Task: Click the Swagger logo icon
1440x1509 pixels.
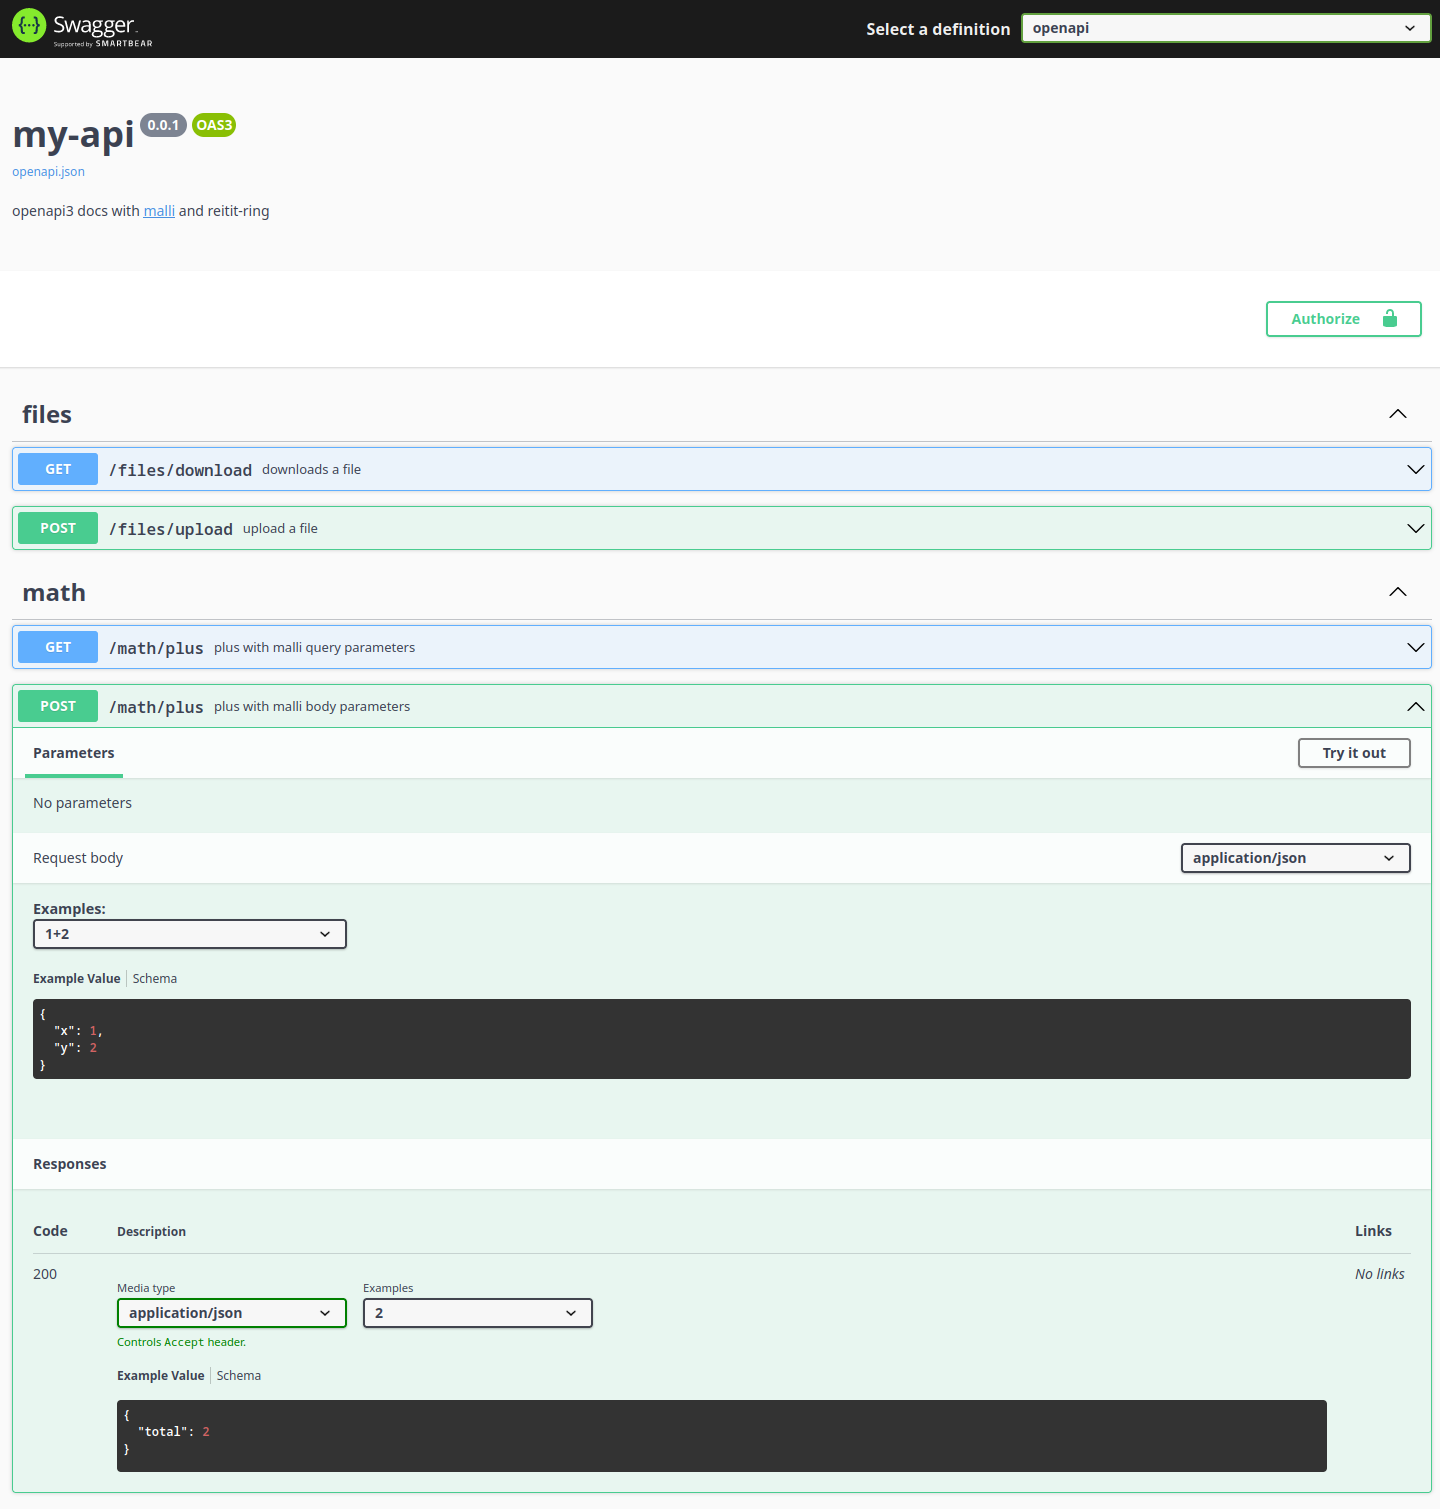Action: (29, 26)
